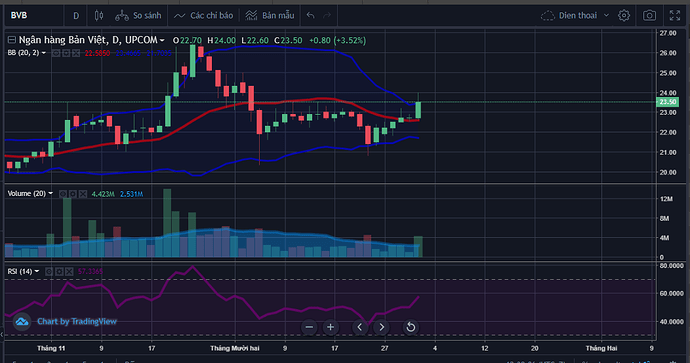Viewport: 690px width, 363px height.
Task: Remove the BB indicator
Action: (76, 53)
